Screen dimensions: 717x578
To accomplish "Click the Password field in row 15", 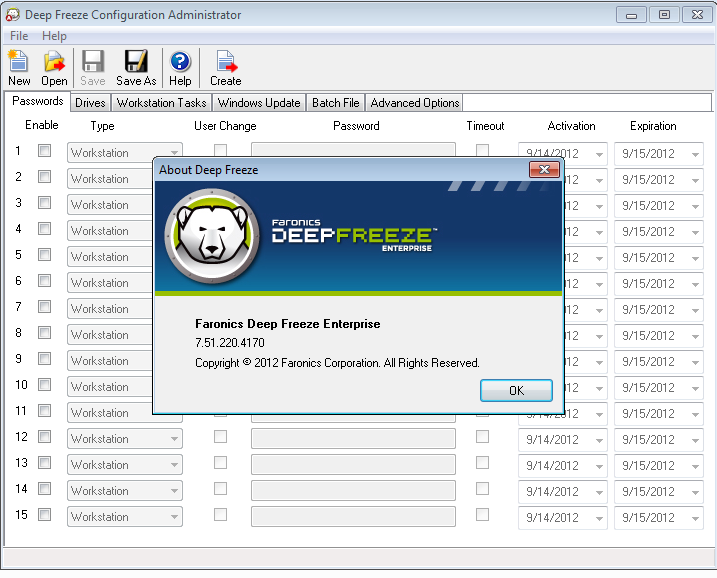I will pyautogui.click(x=353, y=517).
